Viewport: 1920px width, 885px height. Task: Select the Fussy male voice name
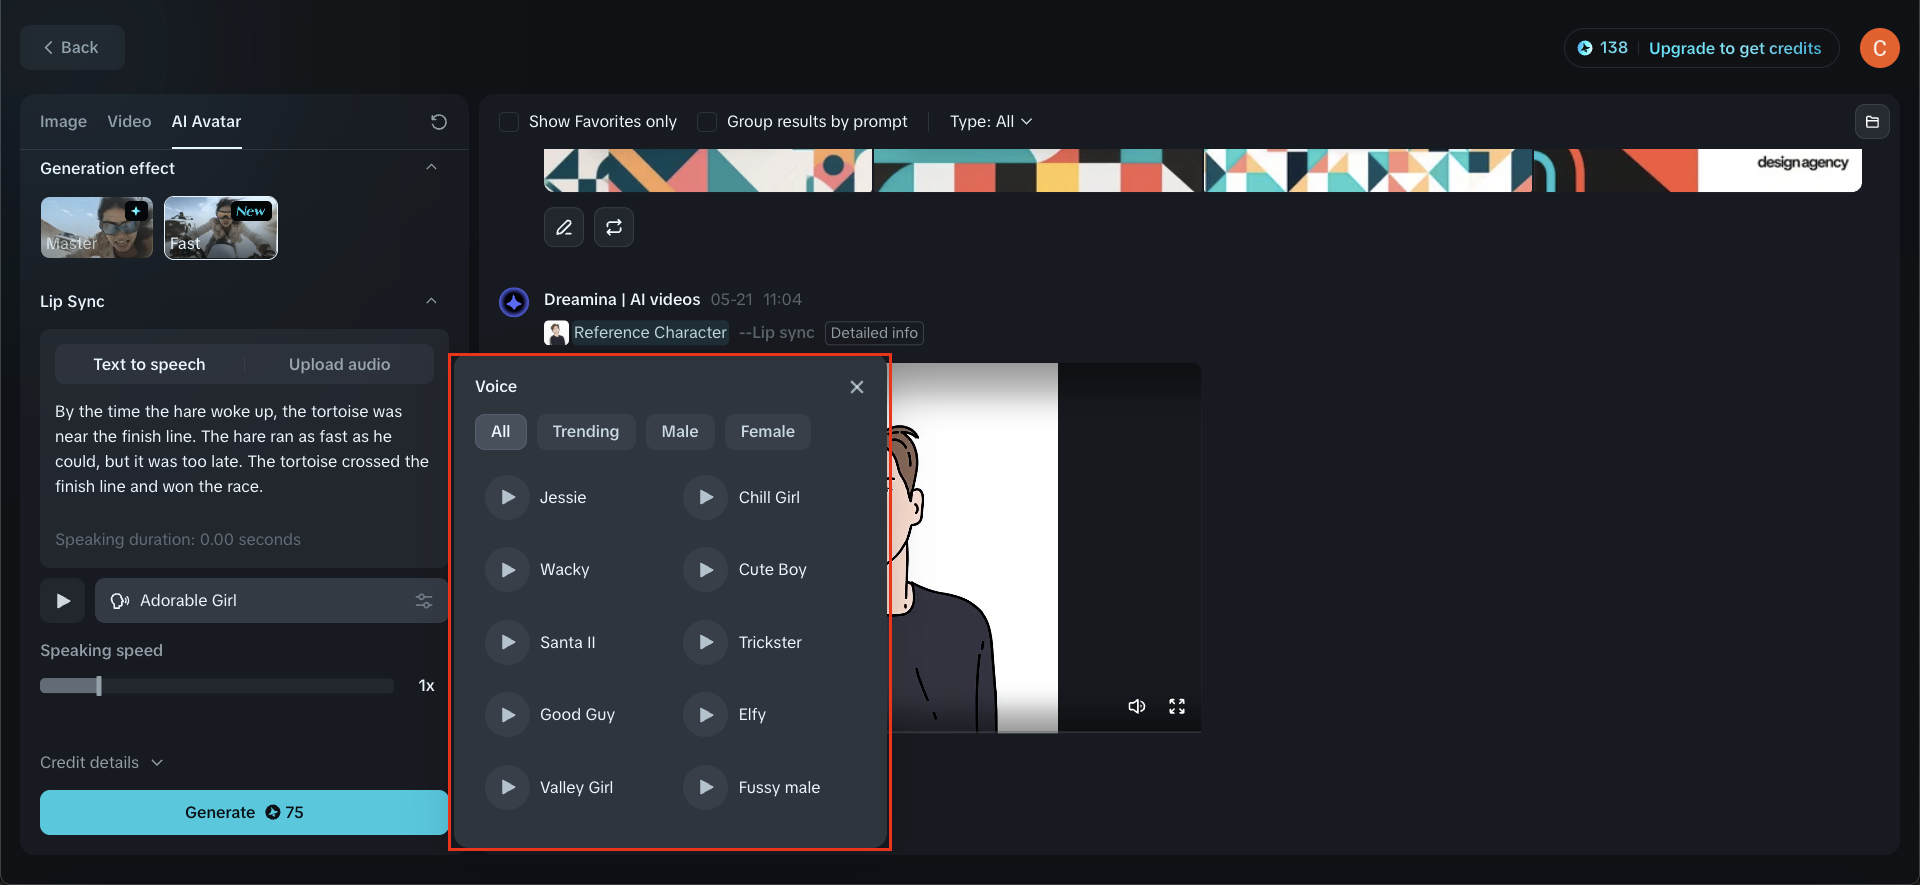(x=779, y=788)
